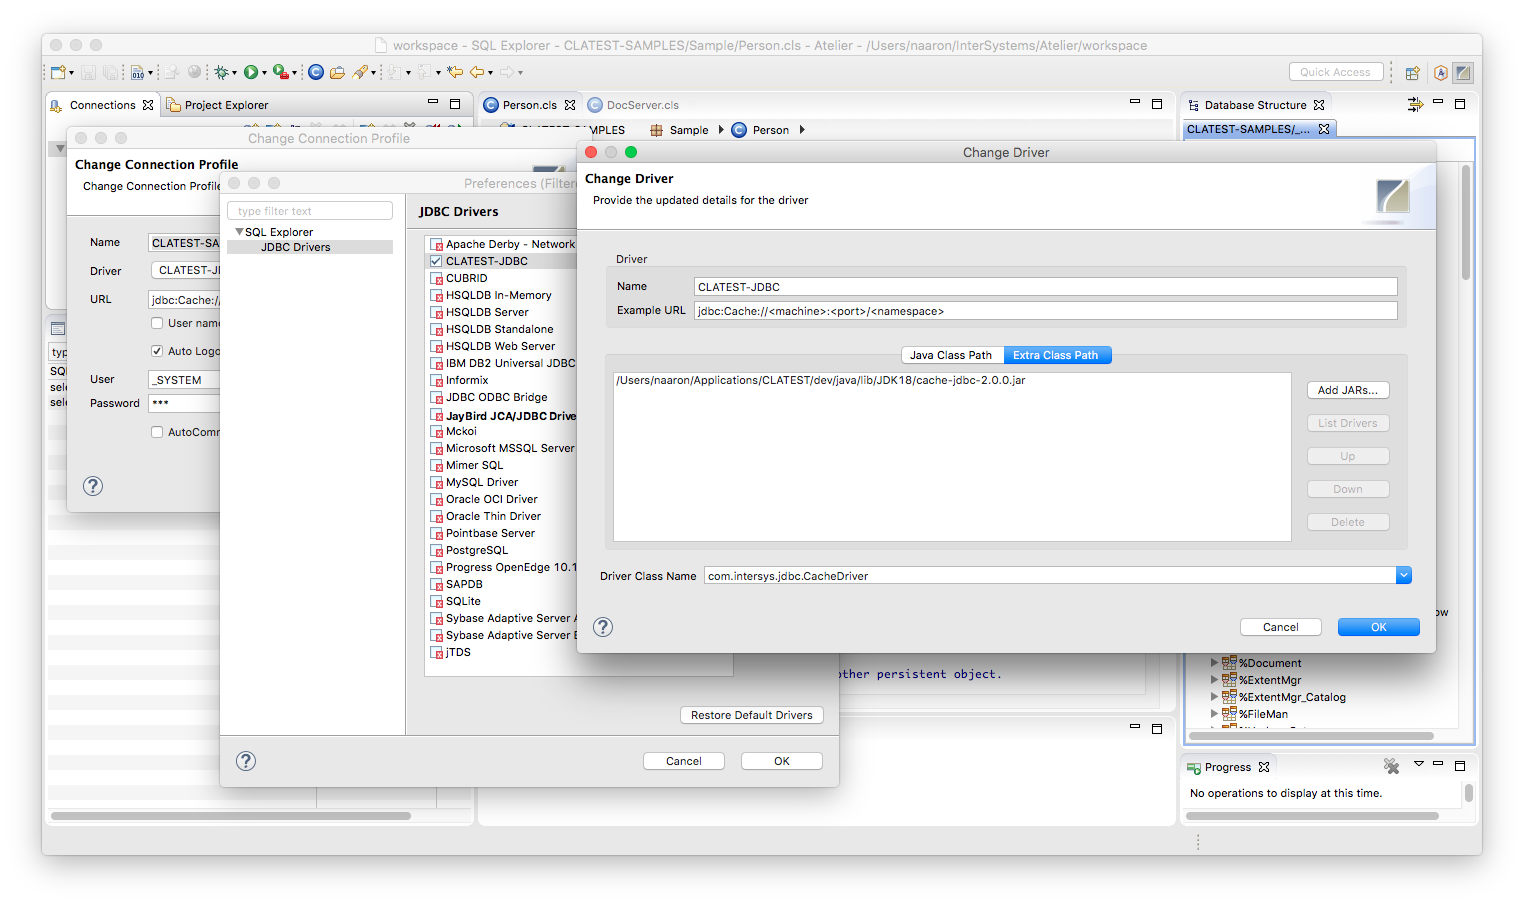
Task: Click the Debug bug icon in toolbar
Action: pyautogui.click(x=221, y=72)
